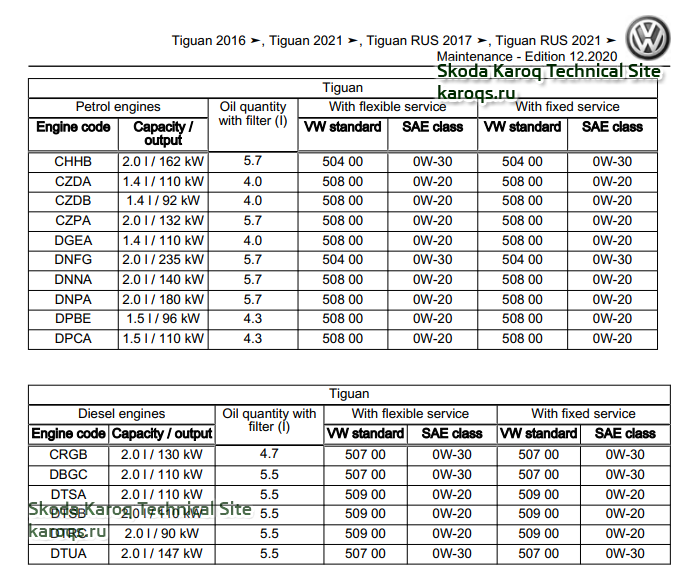This screenshot has height=575, width=690.
Task: Select engine code DPBE
Action: pos(73,319)
